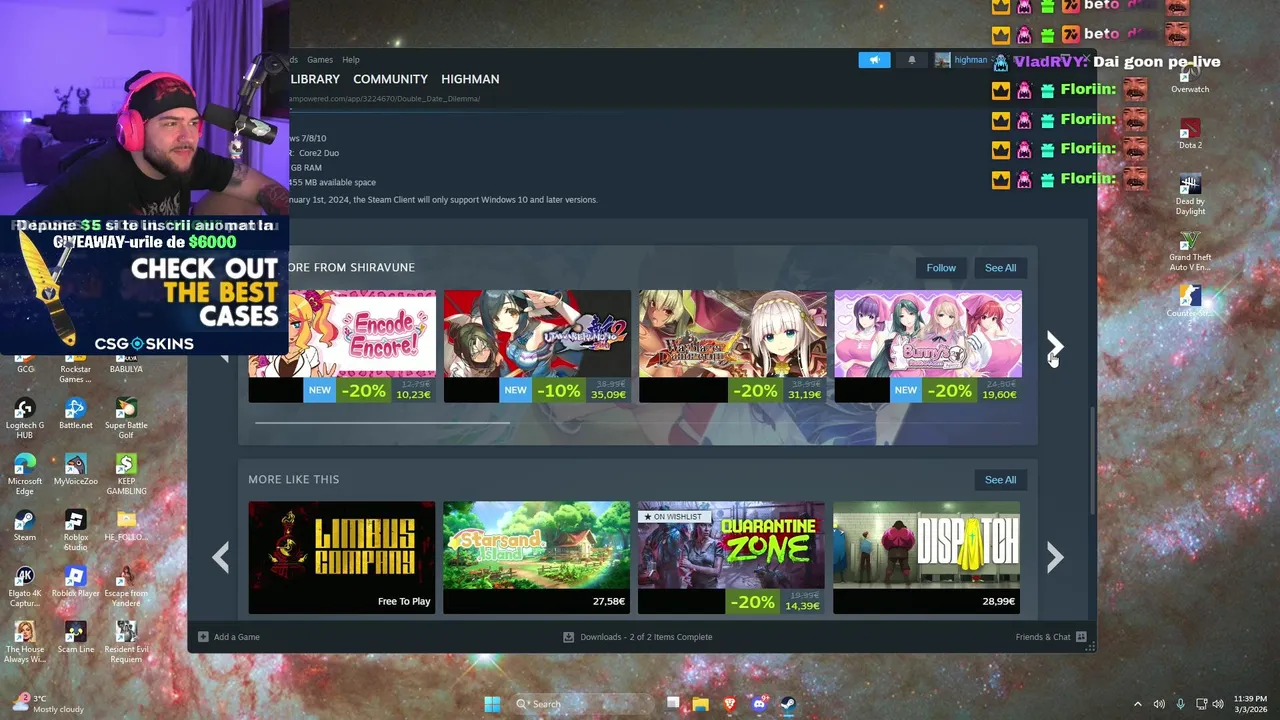
Task: Click Steam icon in taskbar
Action: [x=787, y=704]
